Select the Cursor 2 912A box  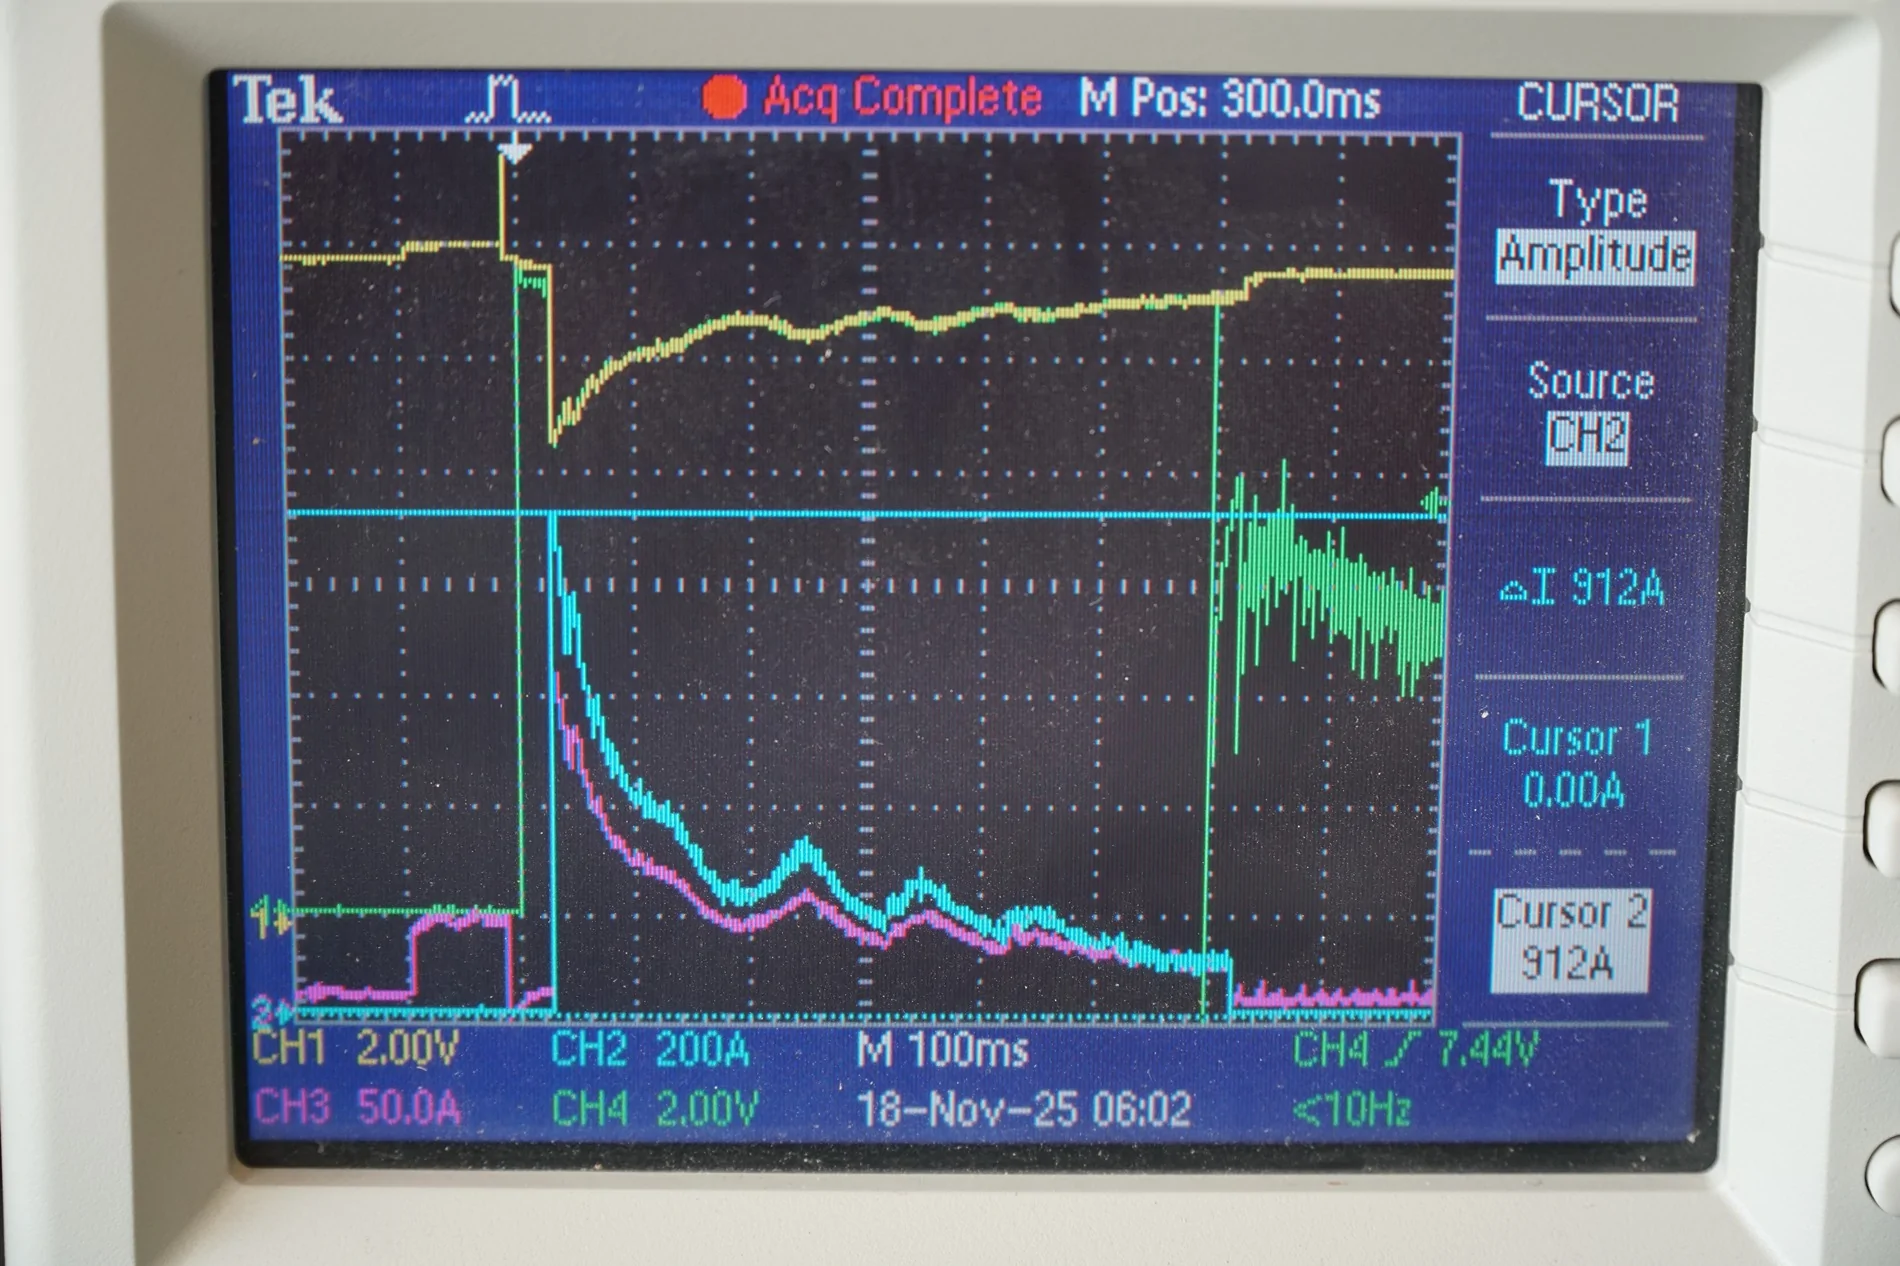coord(1569,940)
